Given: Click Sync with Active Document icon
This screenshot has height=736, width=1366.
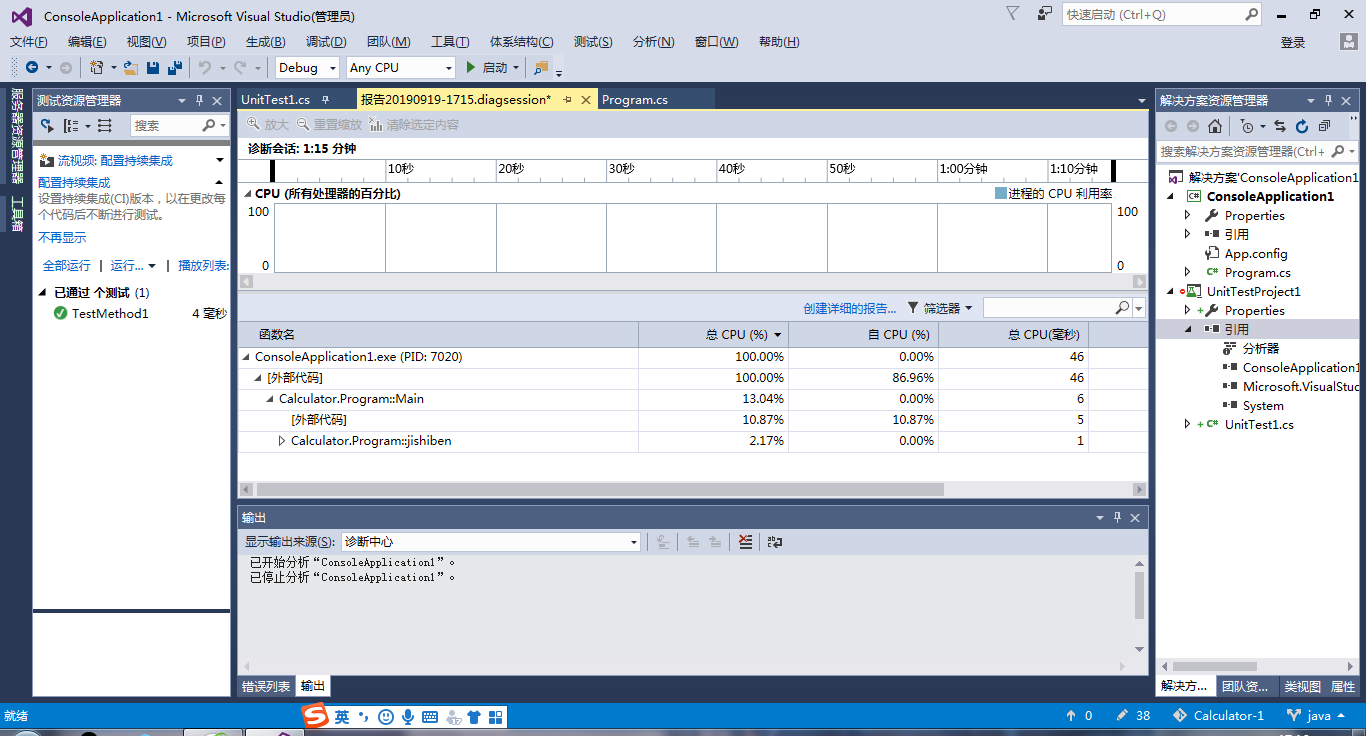Looking at the screenshot, I should point(1280,126).
